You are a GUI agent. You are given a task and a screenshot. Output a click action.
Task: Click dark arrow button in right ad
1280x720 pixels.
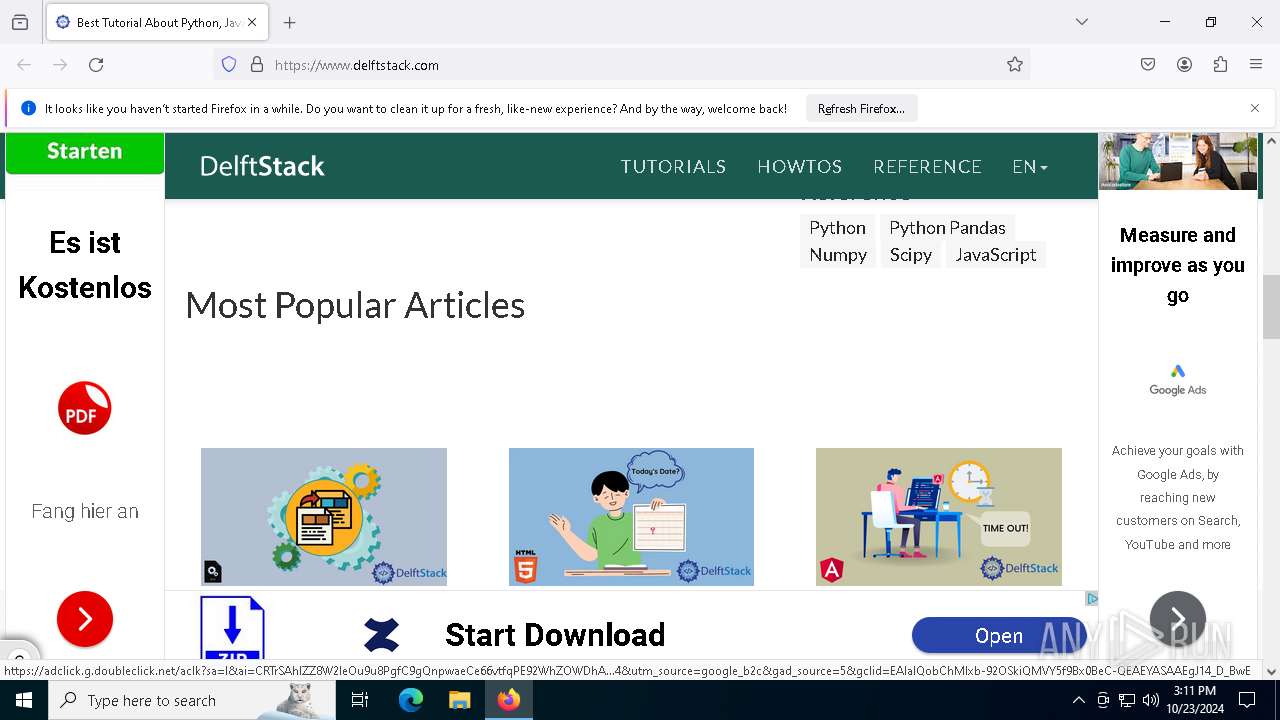[x=1178, y=619]
